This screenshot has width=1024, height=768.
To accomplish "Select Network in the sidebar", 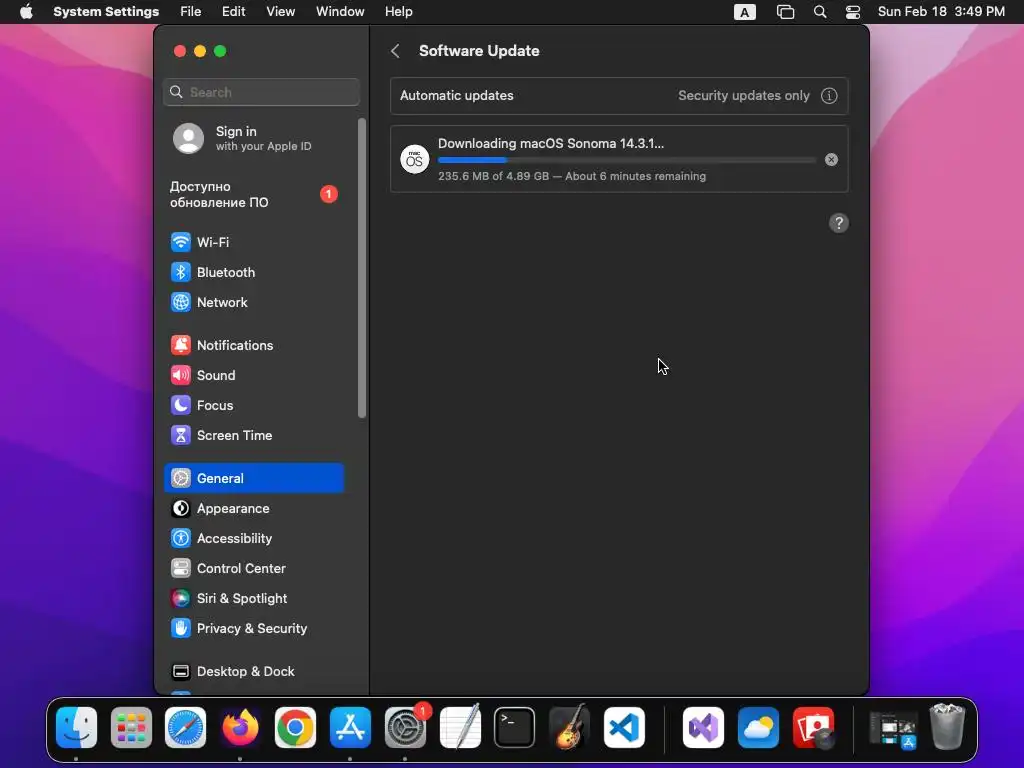I will 254,302.
